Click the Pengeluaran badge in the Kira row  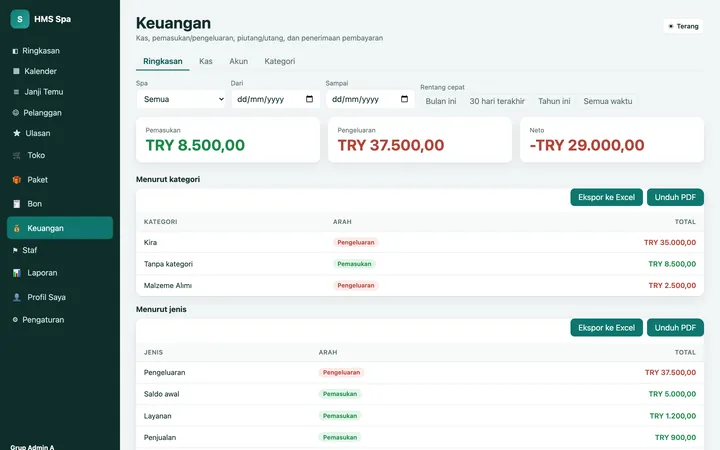(x=356, y=242)
